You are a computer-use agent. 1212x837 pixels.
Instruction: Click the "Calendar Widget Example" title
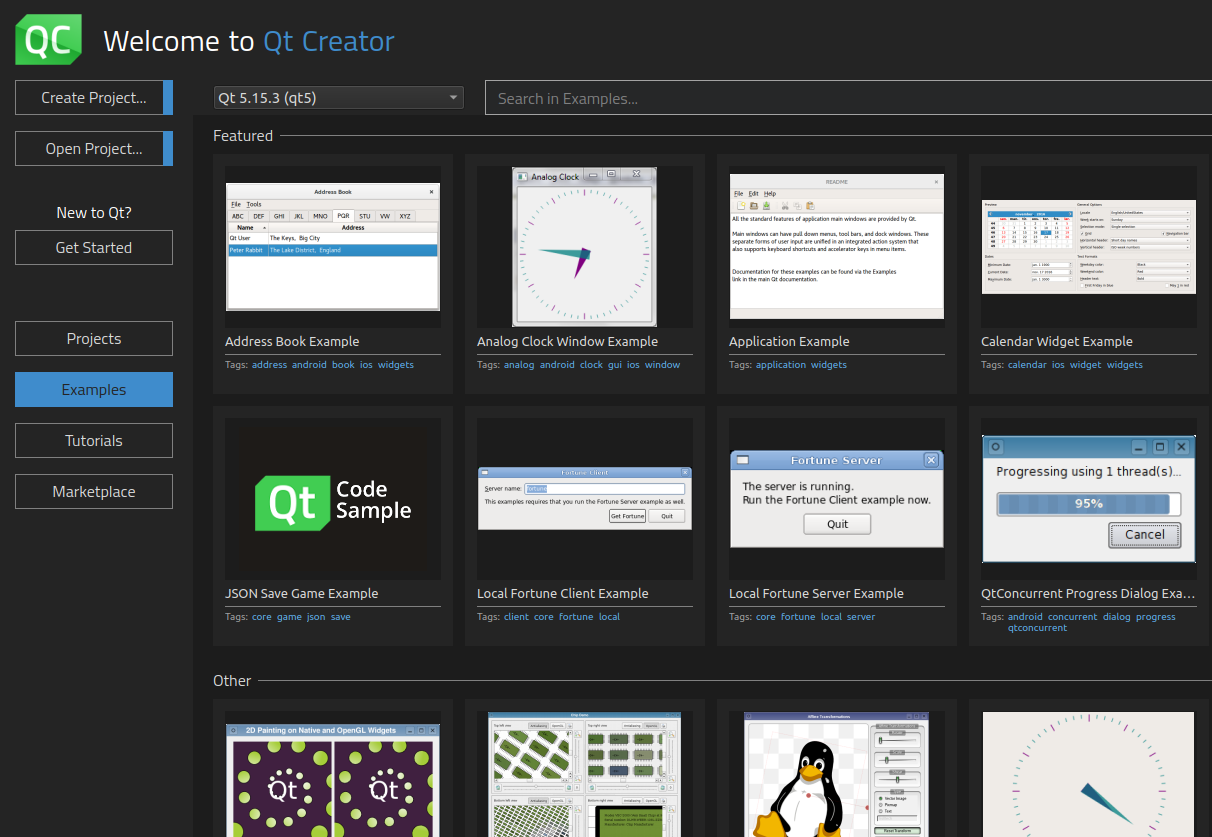pyautogui.click(x=1057, y=342)
